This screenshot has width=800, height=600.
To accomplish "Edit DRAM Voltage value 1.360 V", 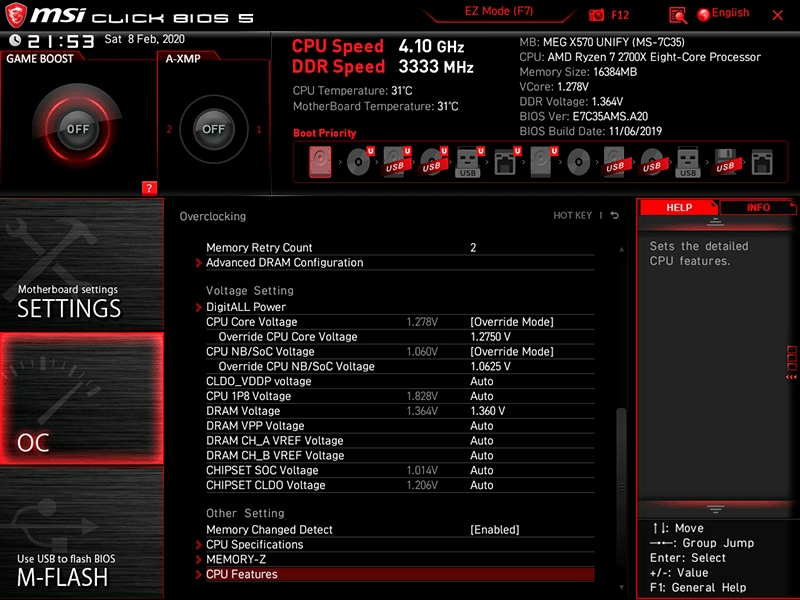I will pyautogui.click(x=488, y=411).
